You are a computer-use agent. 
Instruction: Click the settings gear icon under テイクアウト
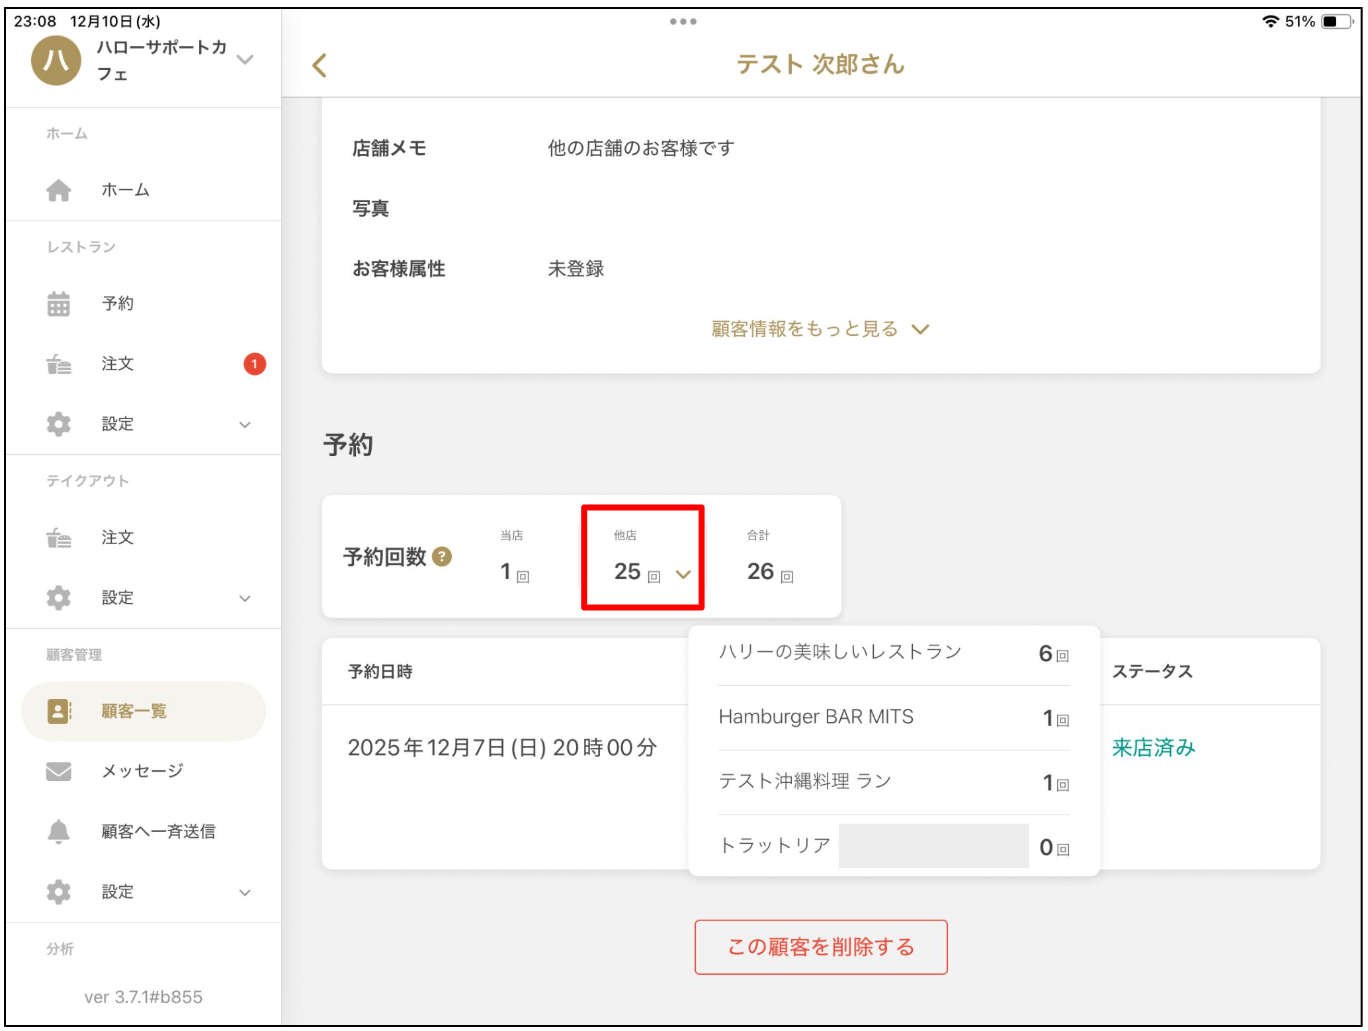click(x=58, y=597)
